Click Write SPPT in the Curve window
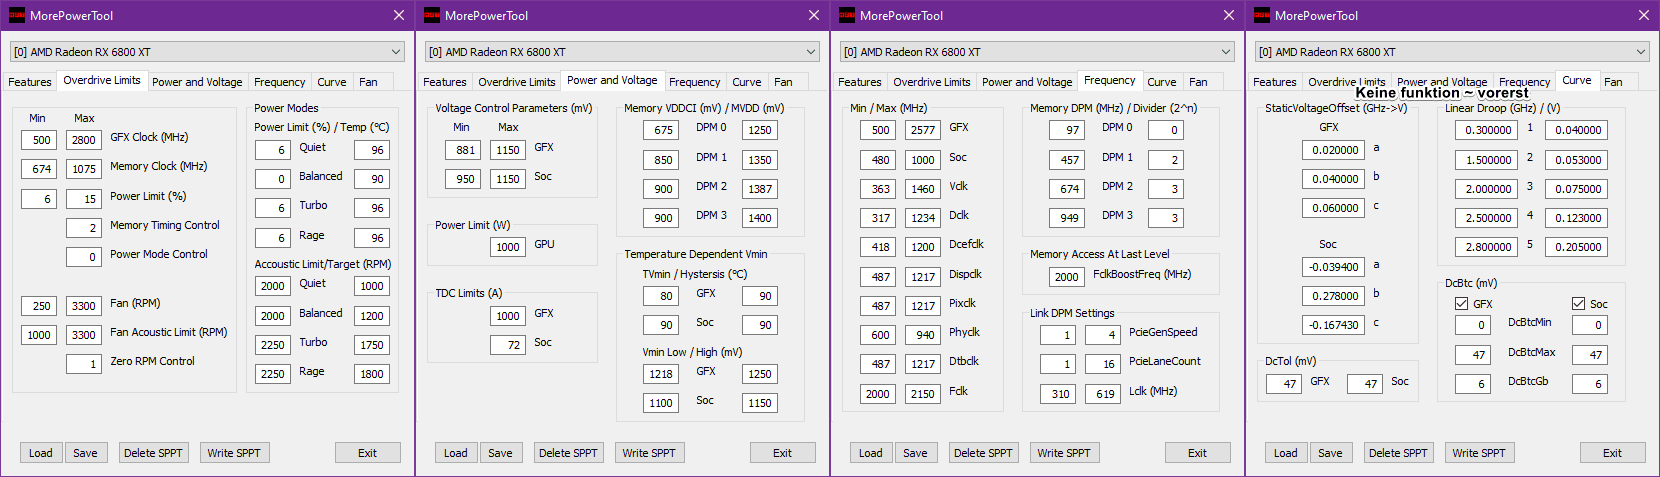This screenshot has width=1660, height=477. point(1479,453)
